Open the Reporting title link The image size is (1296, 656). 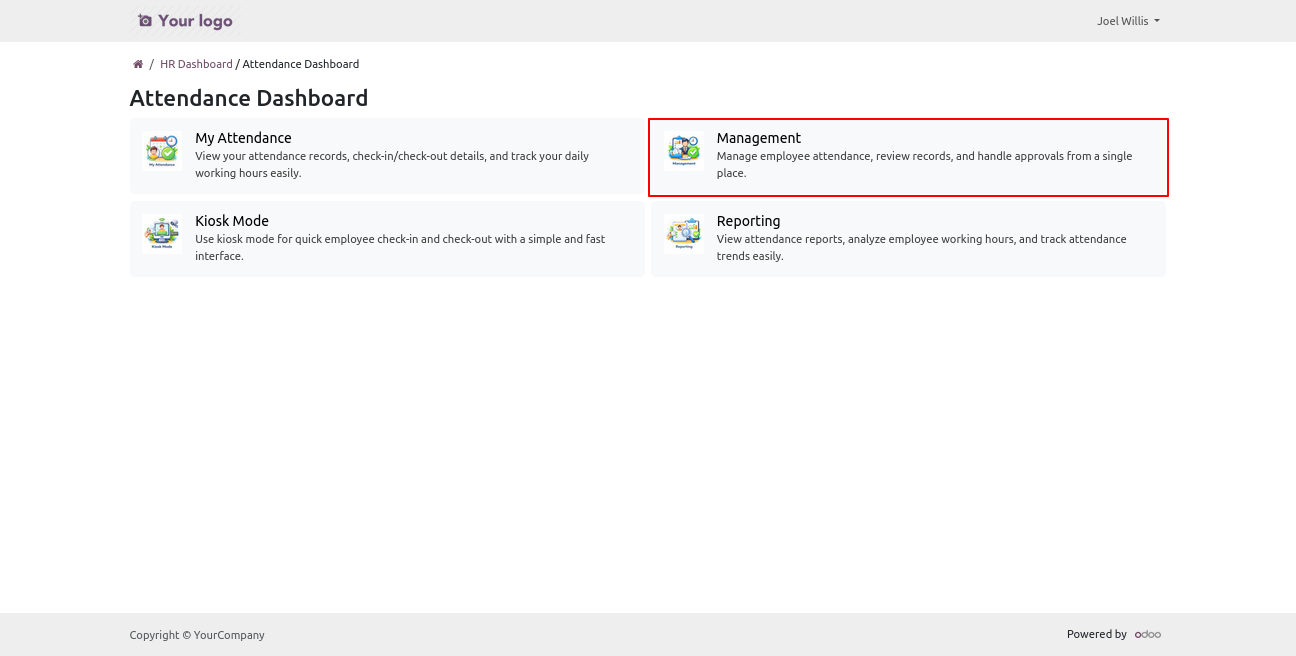(748, 221)
